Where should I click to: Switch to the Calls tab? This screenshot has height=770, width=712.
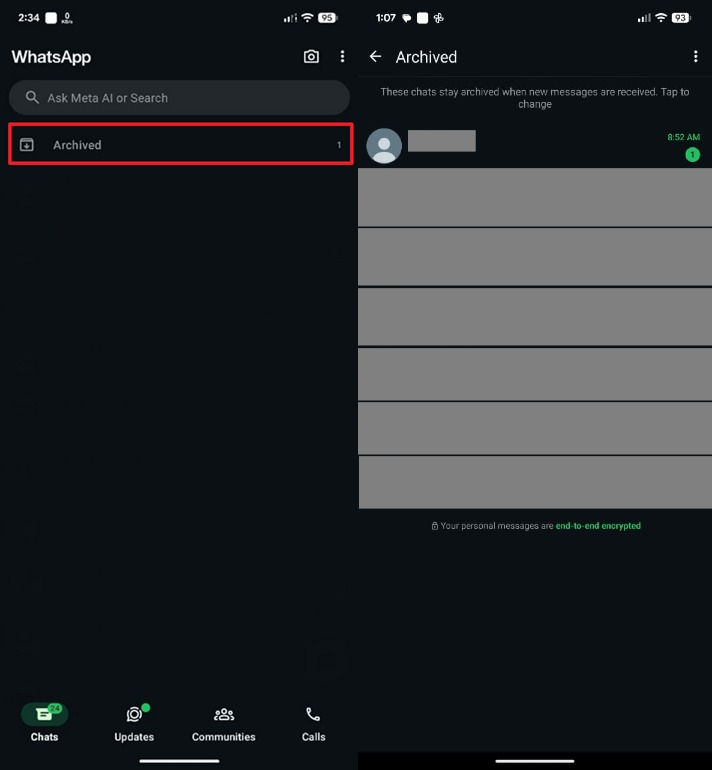(x=313, y=724)
